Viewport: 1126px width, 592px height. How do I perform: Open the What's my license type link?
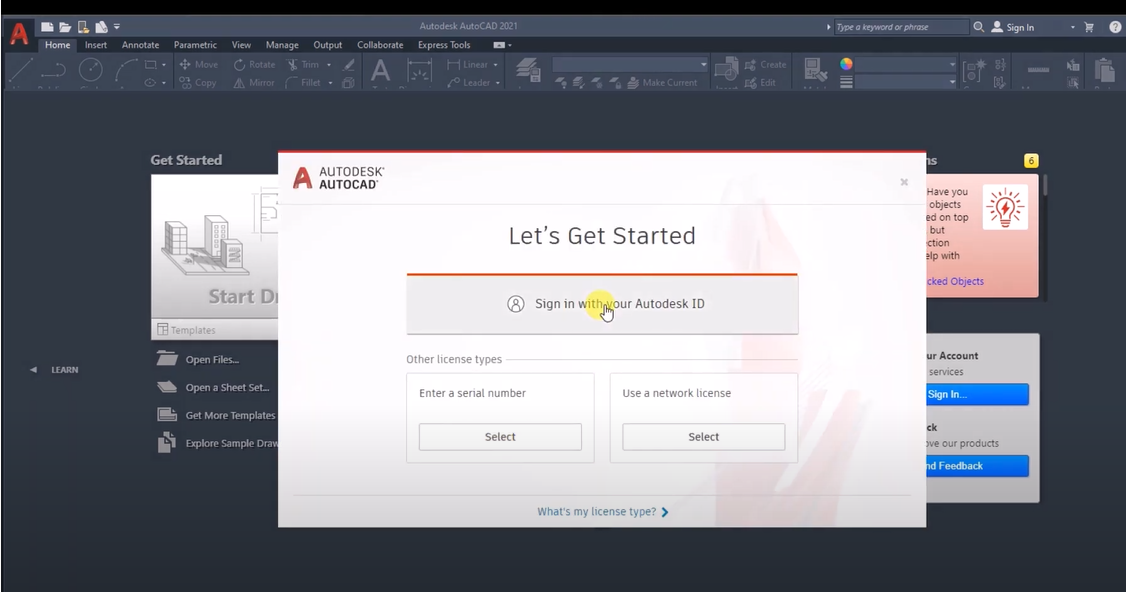coord(602,512)
